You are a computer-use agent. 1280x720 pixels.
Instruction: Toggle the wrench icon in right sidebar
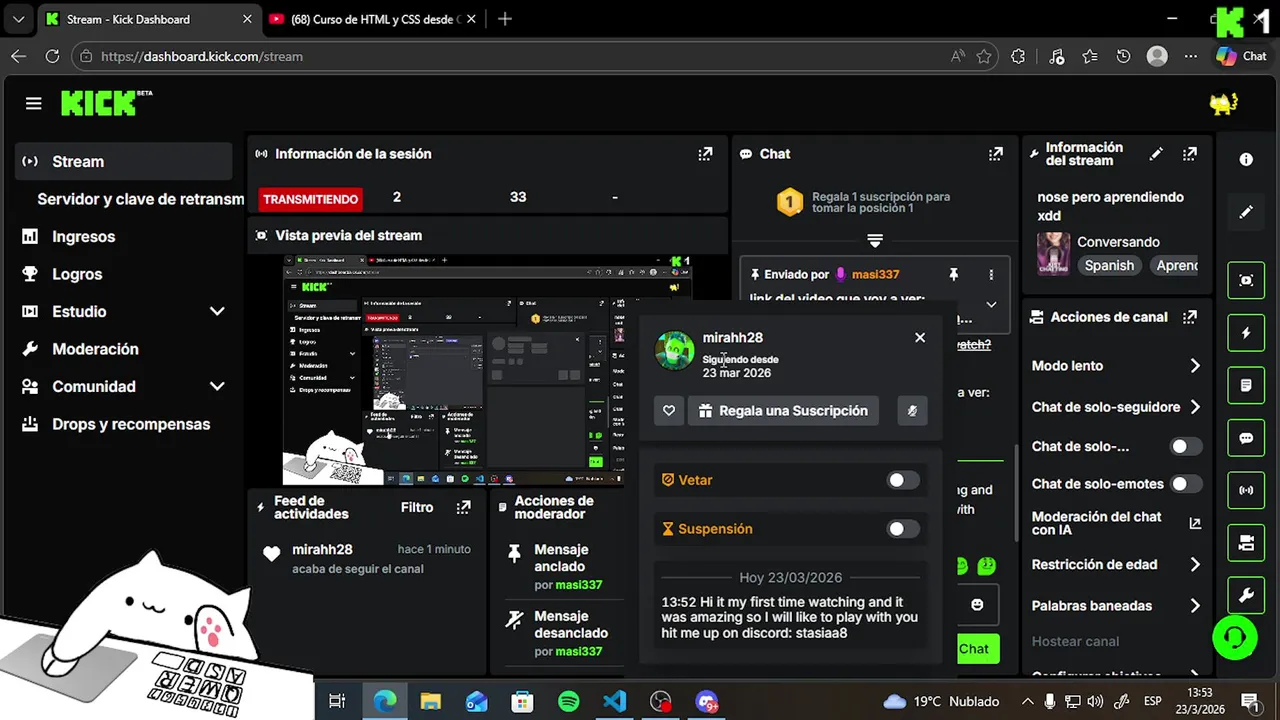click(1246, 596)
